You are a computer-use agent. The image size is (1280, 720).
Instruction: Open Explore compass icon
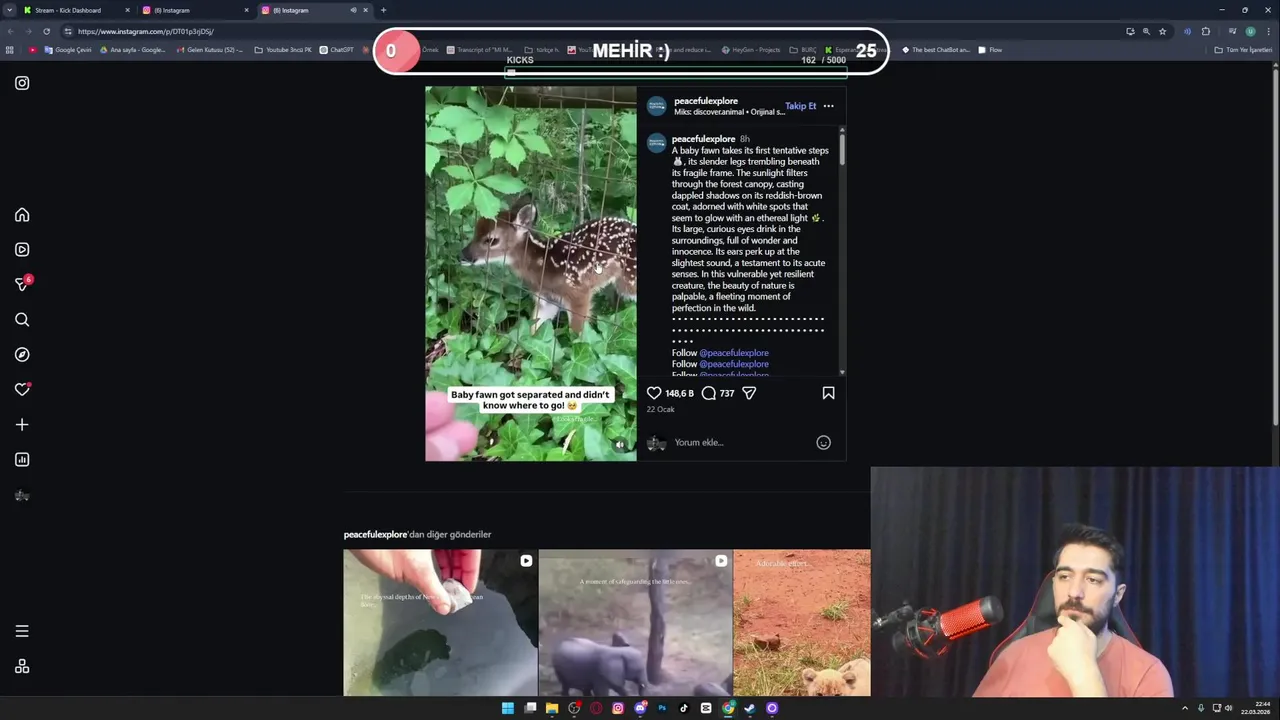(x=22, y=355)
